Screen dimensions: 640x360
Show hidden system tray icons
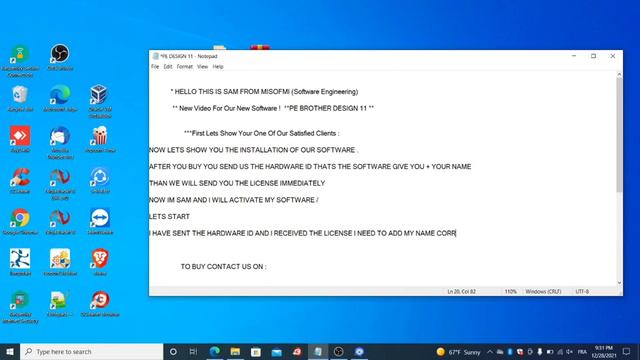point(490,351)
